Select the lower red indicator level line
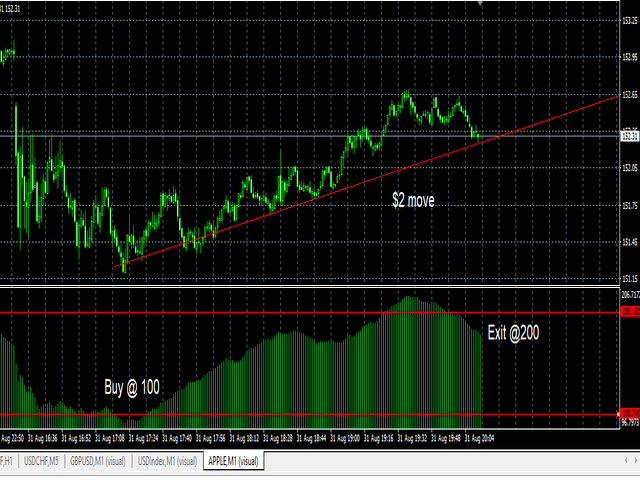Viewport: 640px width, 480px height. point(310,415)
